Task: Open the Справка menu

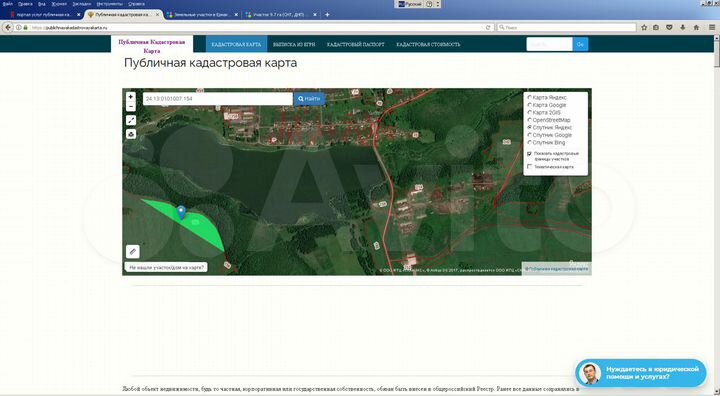Action: pyautogui.click(x=136, y=4)
